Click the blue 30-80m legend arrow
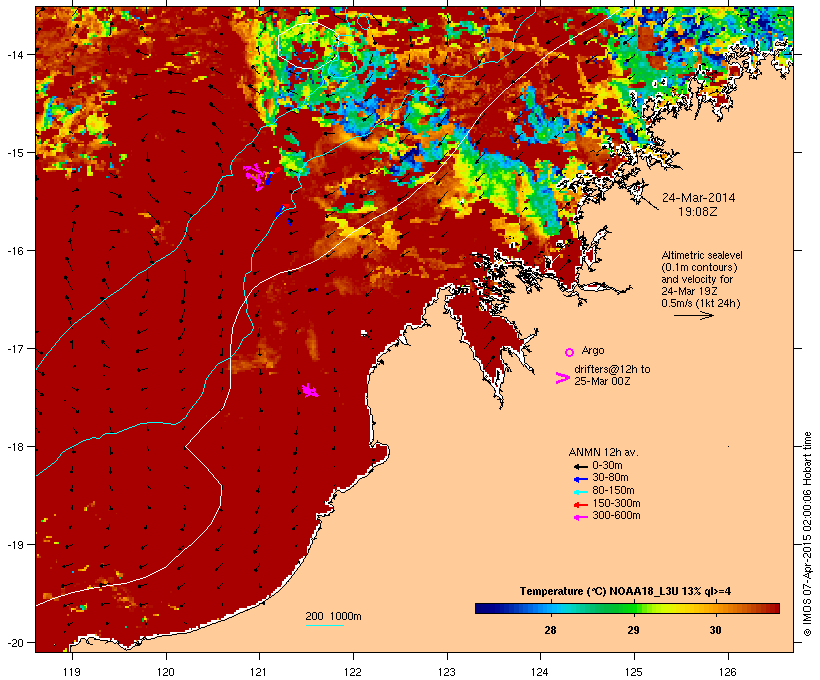The width and height of the screenshot is (820, 680). [x=580, y=479]
